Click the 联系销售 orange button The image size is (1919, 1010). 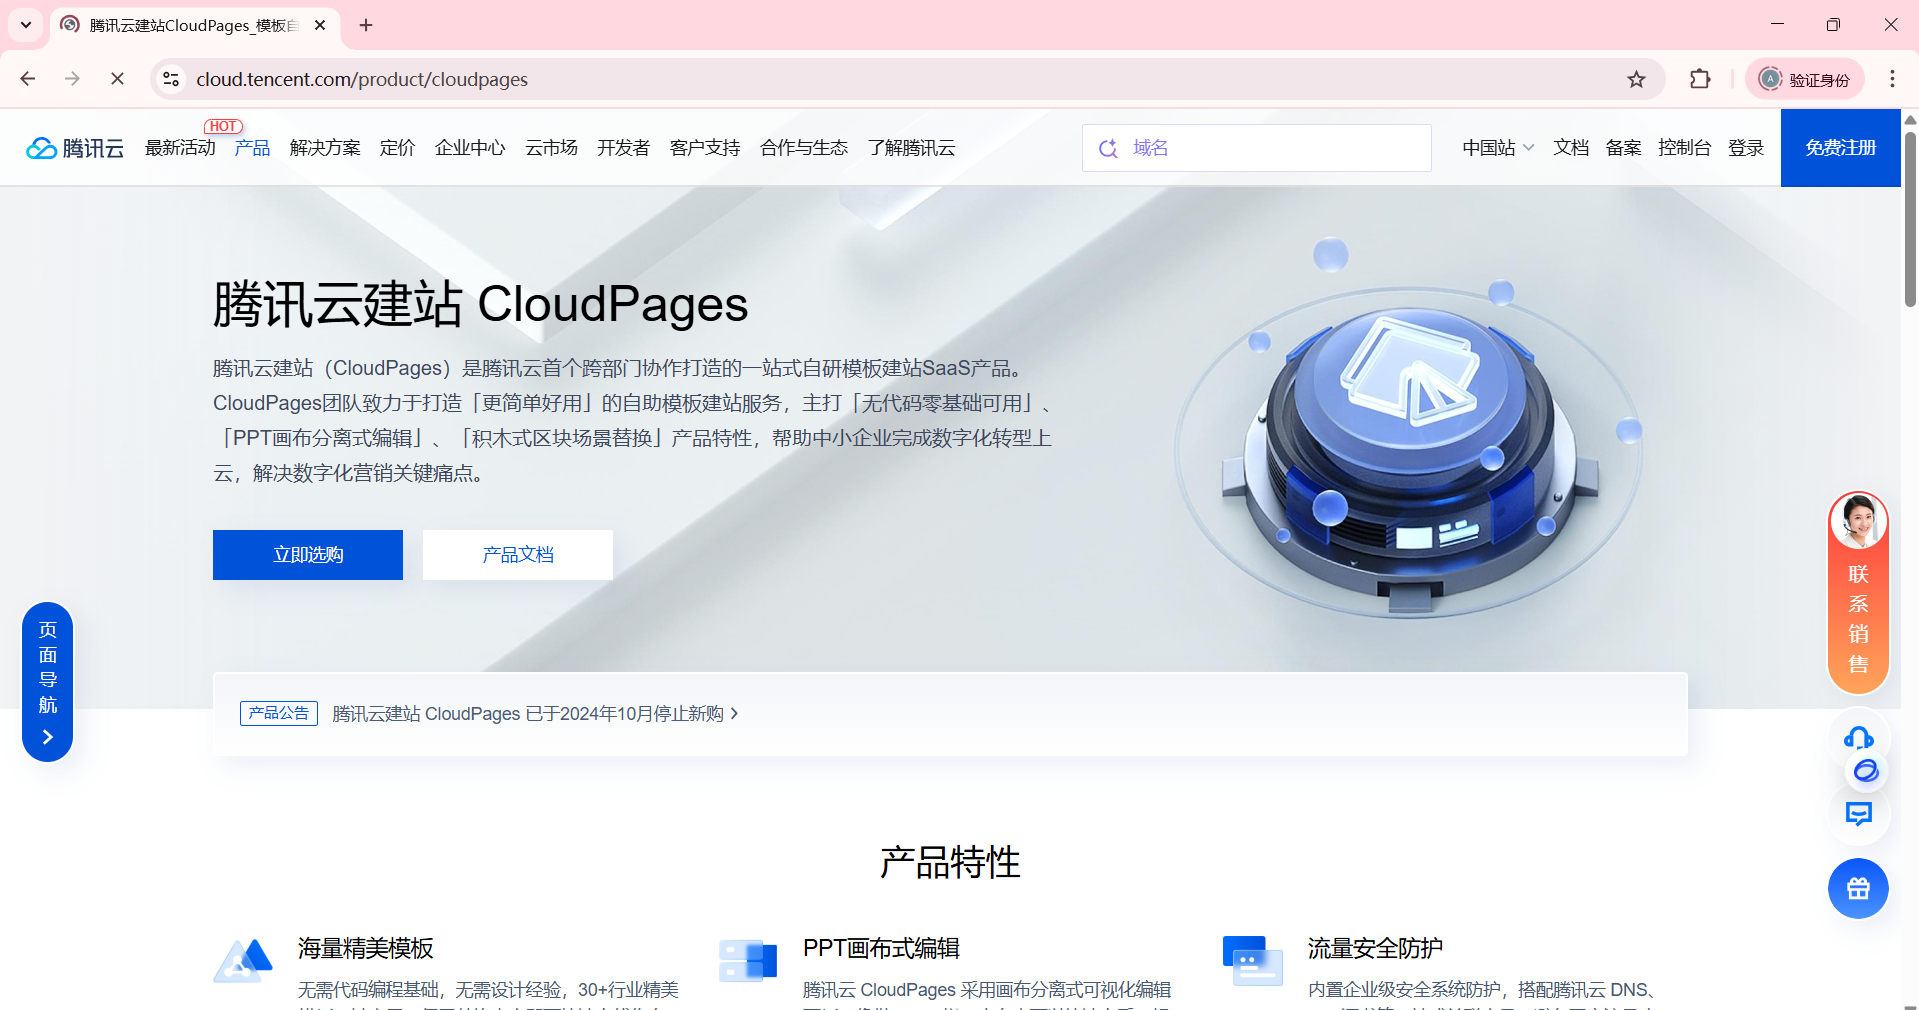1858,592
